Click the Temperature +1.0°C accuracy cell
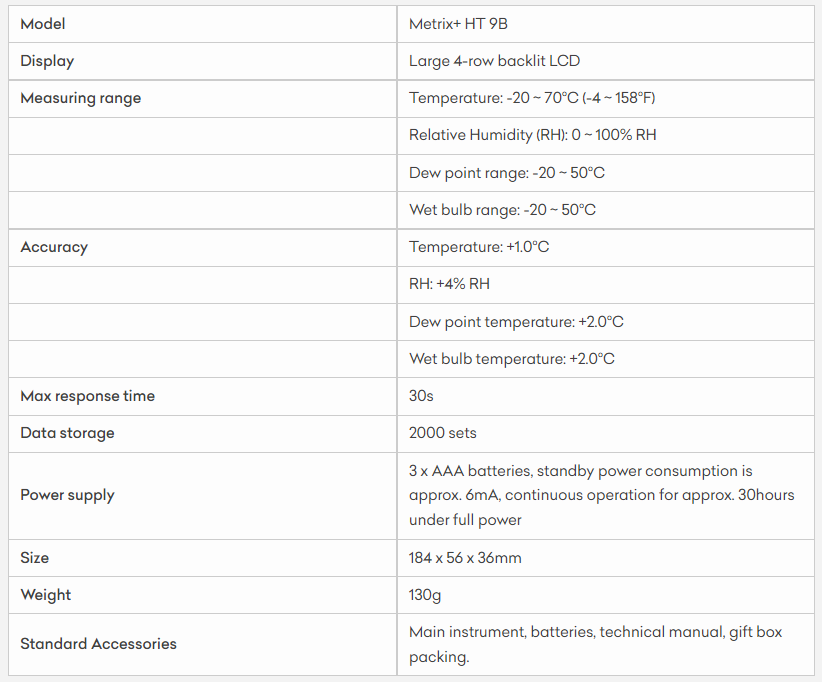 (x=479, y=247)
